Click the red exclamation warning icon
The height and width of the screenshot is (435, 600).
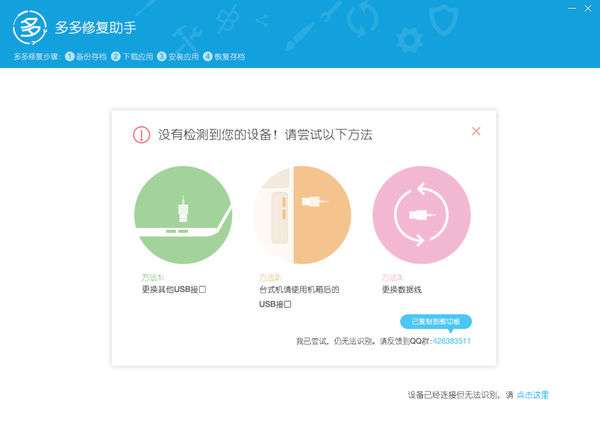tap(141, 135)
